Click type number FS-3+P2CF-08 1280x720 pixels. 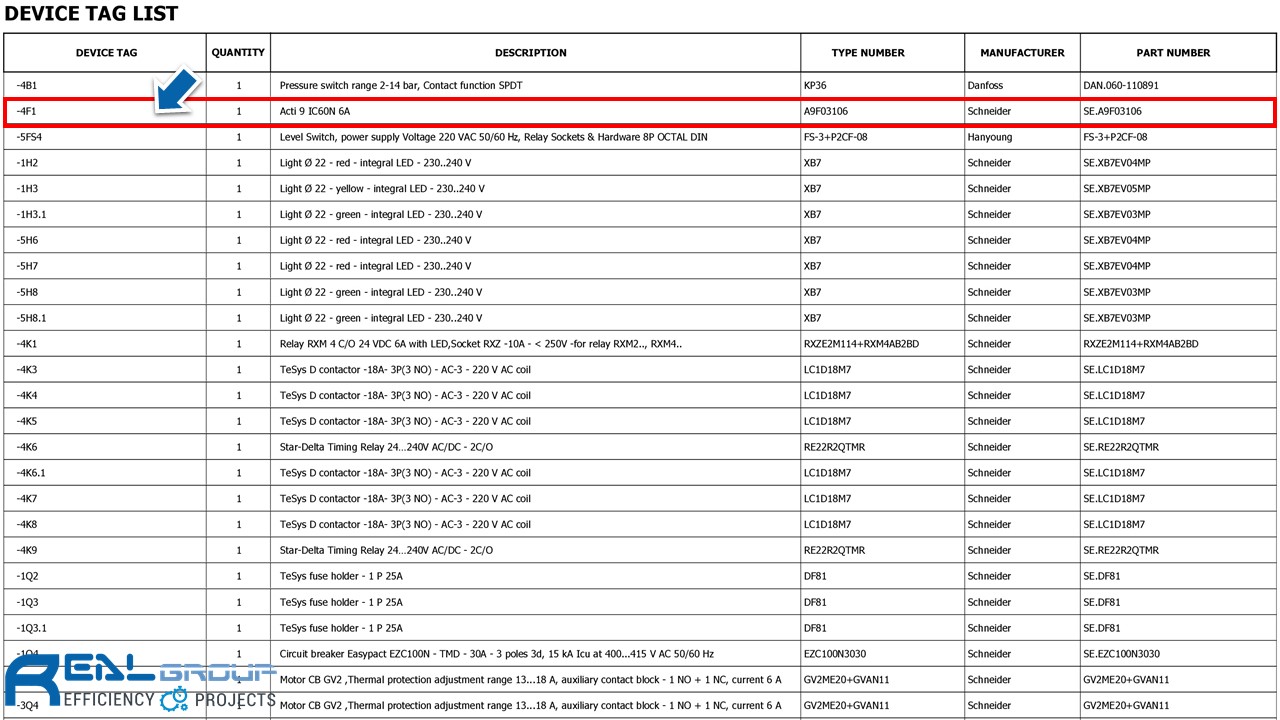(836, 137)
